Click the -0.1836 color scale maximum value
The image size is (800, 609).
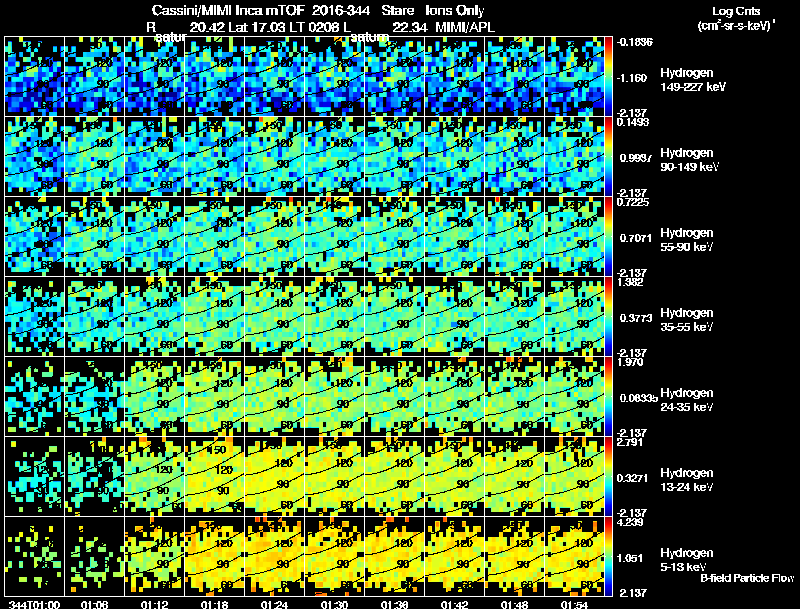pos(634,42)
